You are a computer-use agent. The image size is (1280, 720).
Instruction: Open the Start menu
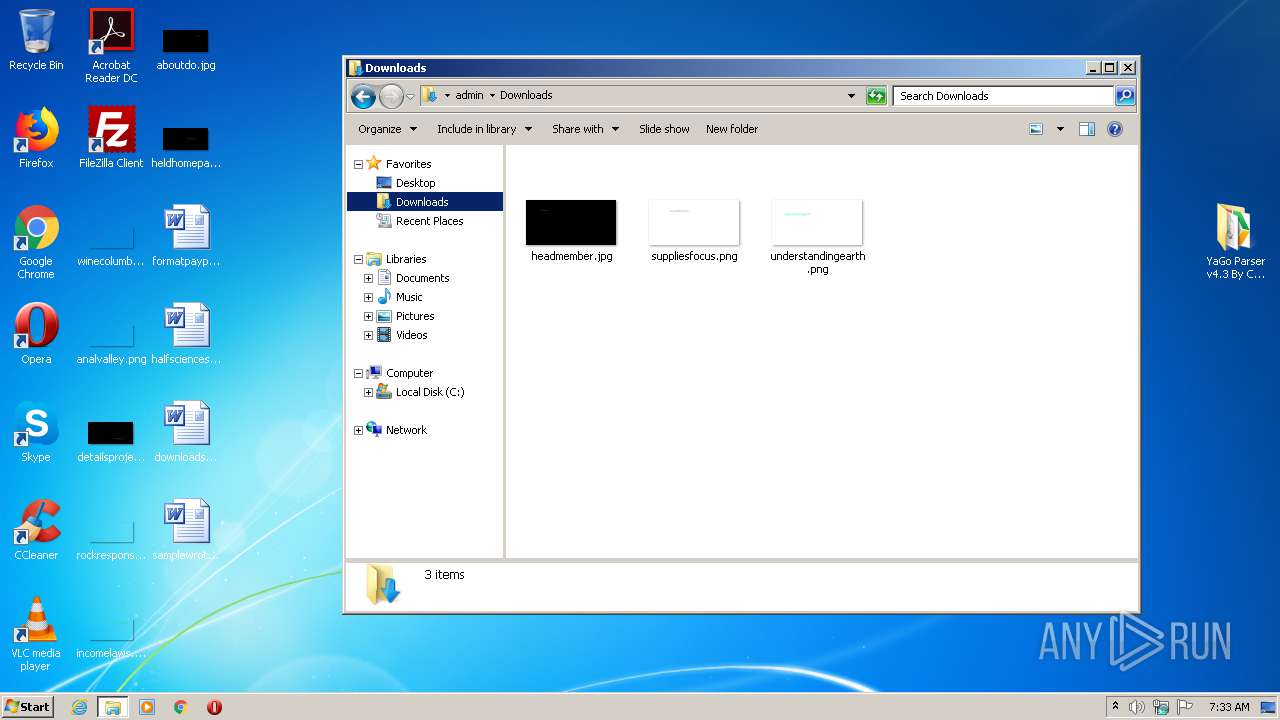click(x=28, y=707)
